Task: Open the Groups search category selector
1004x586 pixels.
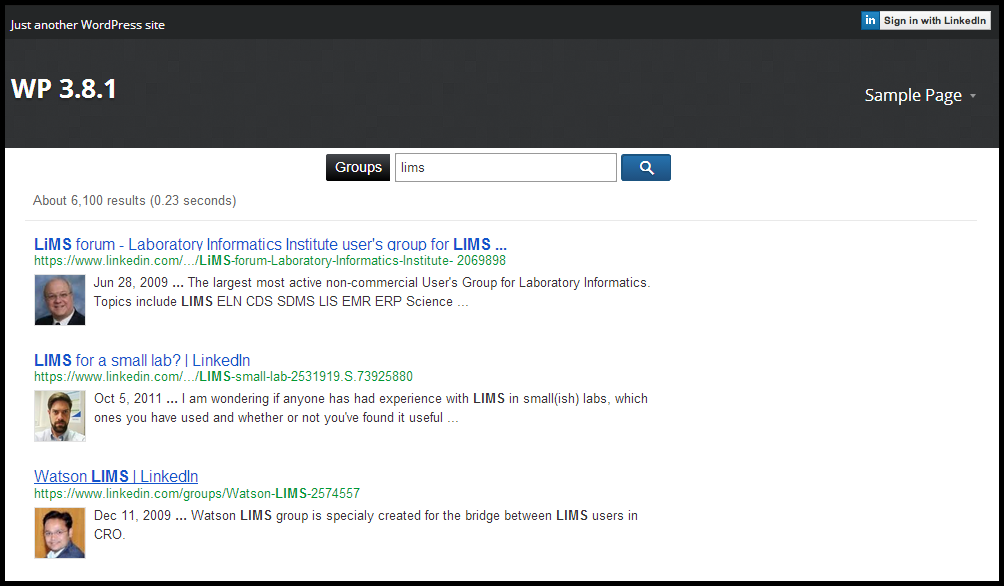Action: click(358, 168)
